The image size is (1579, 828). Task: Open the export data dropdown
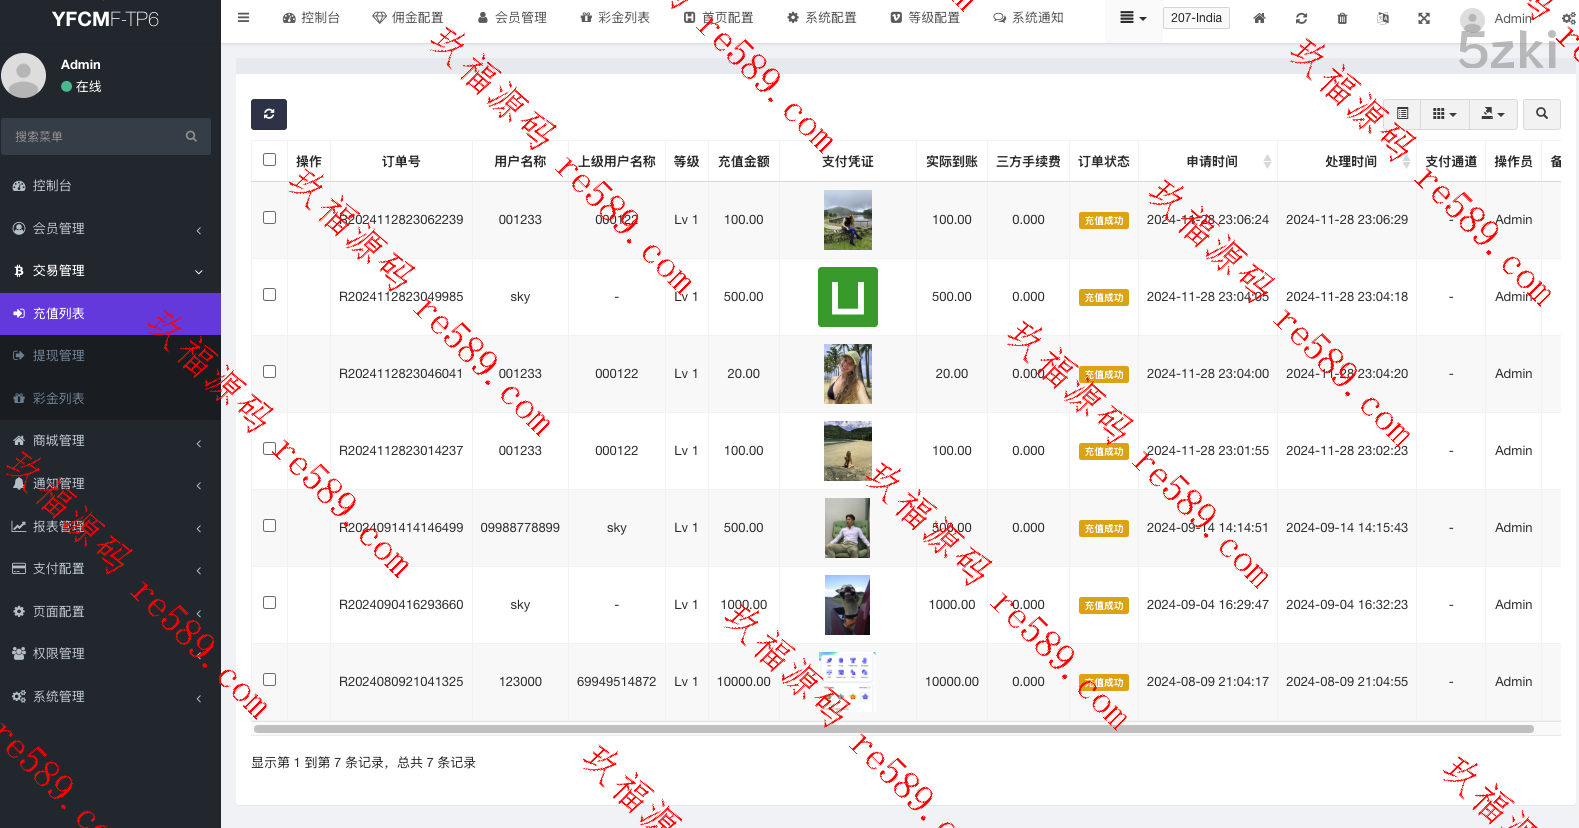[x=1492, y=114]
